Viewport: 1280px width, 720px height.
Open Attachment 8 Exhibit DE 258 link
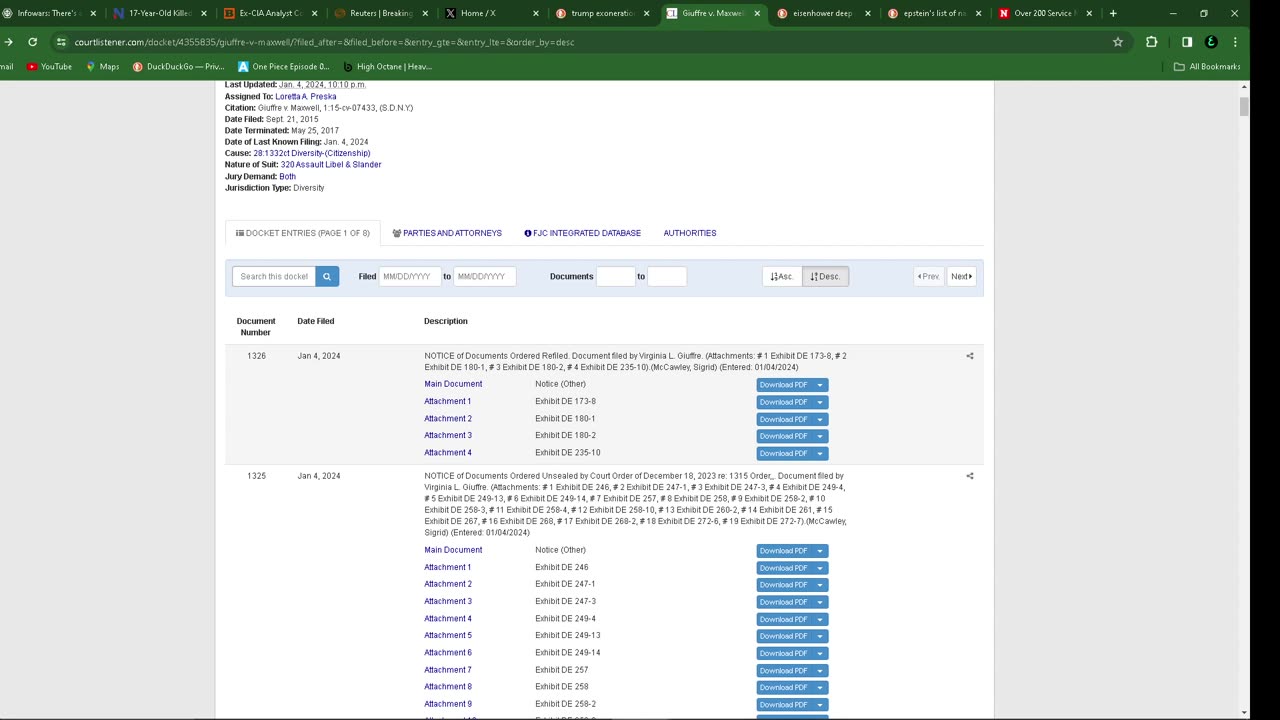448,687
